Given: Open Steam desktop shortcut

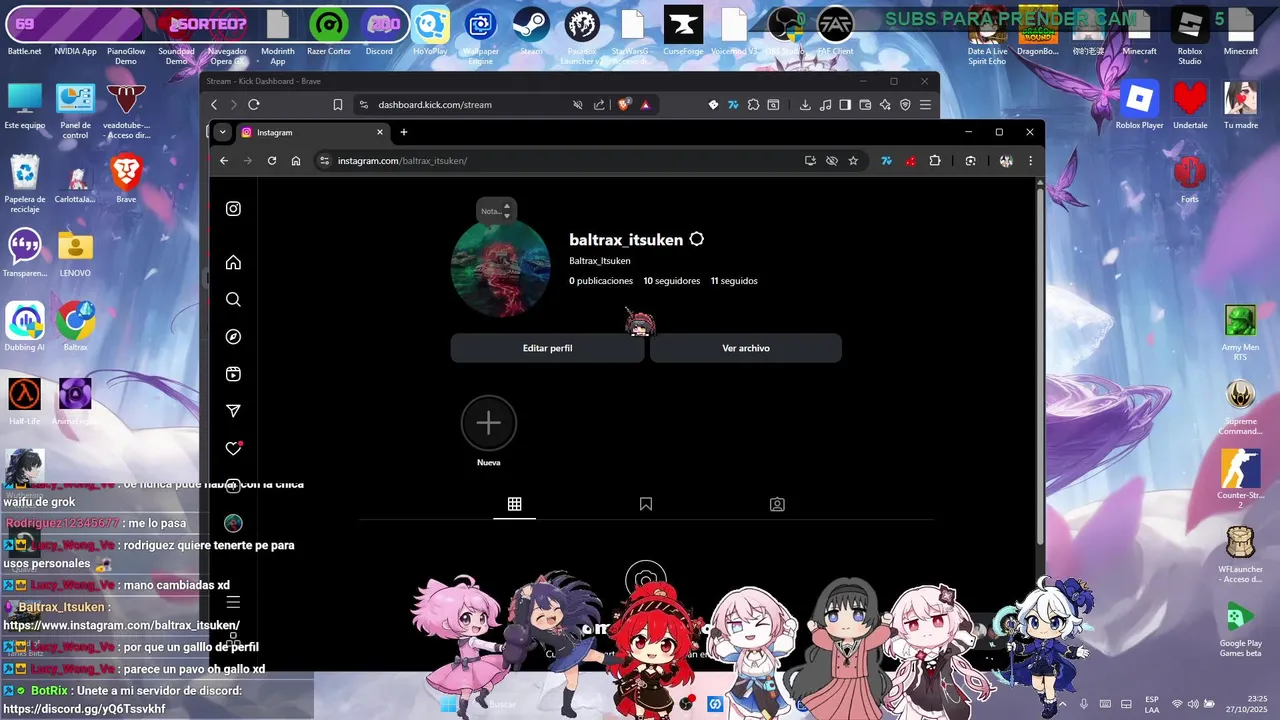Looking at the screenshot, I should [x=531, y=32].
